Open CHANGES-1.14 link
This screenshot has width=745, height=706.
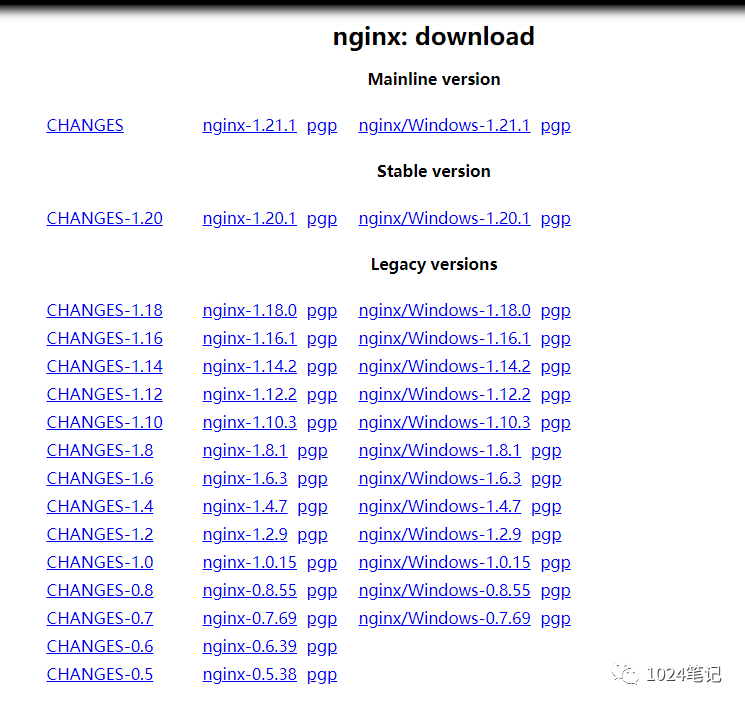pos(105,366)
